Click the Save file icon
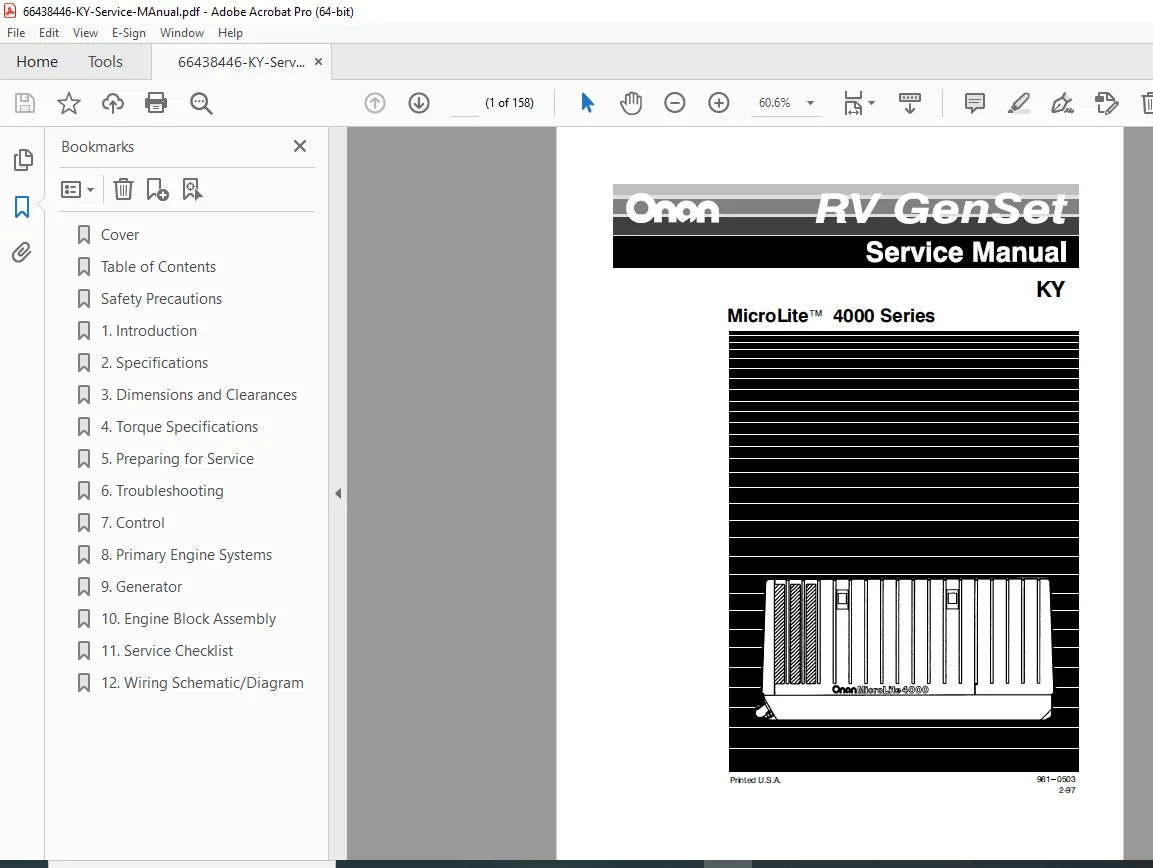1153x868 pixels. pos(25,103)
